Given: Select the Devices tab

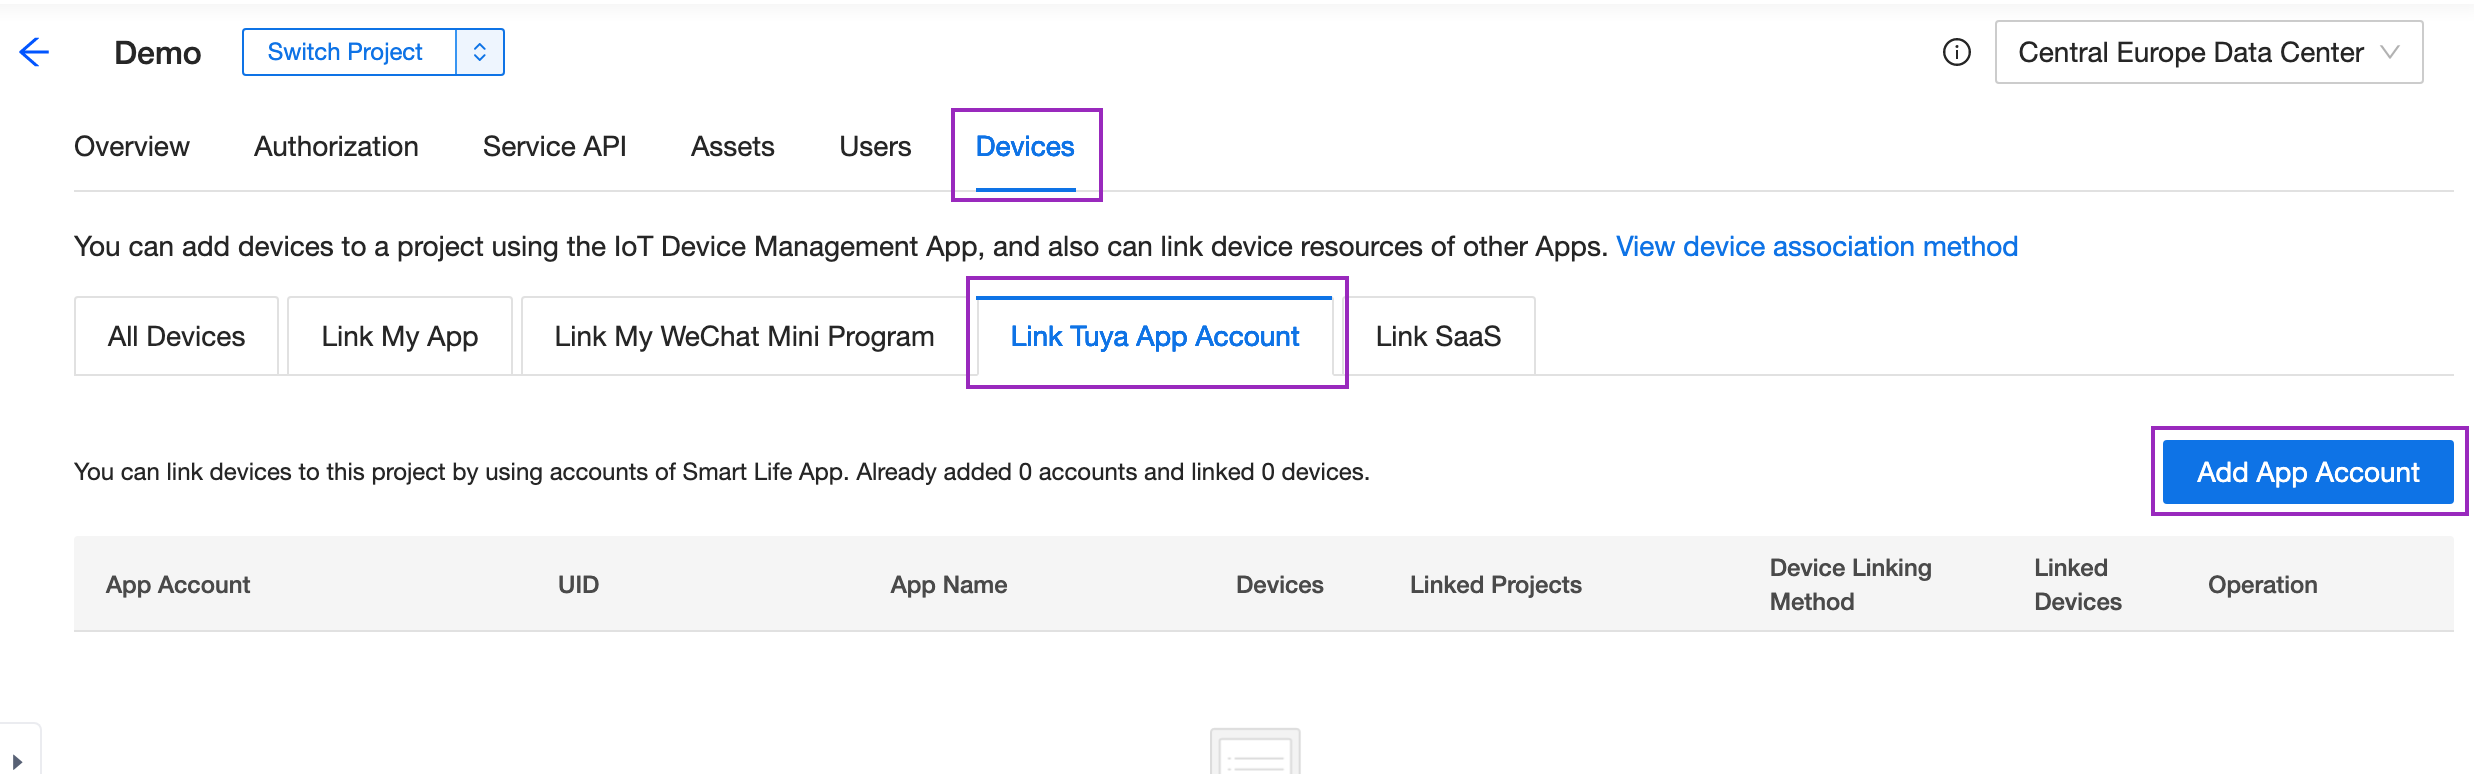Looking at the screenshot, I should coord(1025,147).
